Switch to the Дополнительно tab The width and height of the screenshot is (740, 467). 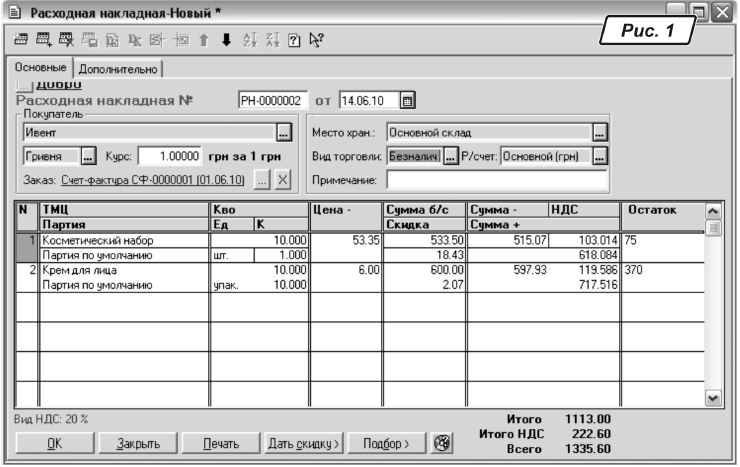coord(119,68)
